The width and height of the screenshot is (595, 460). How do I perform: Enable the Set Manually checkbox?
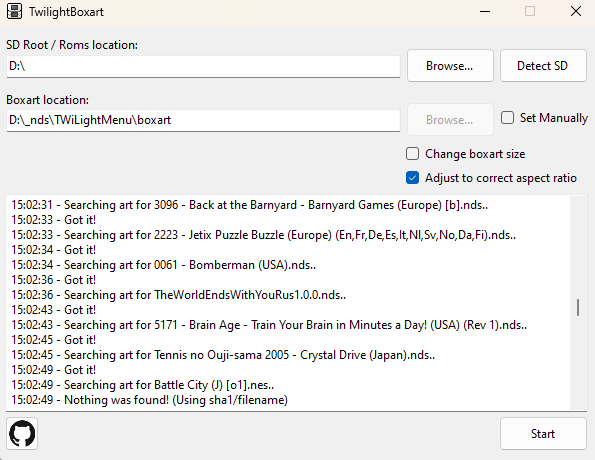tap(507, 118)
